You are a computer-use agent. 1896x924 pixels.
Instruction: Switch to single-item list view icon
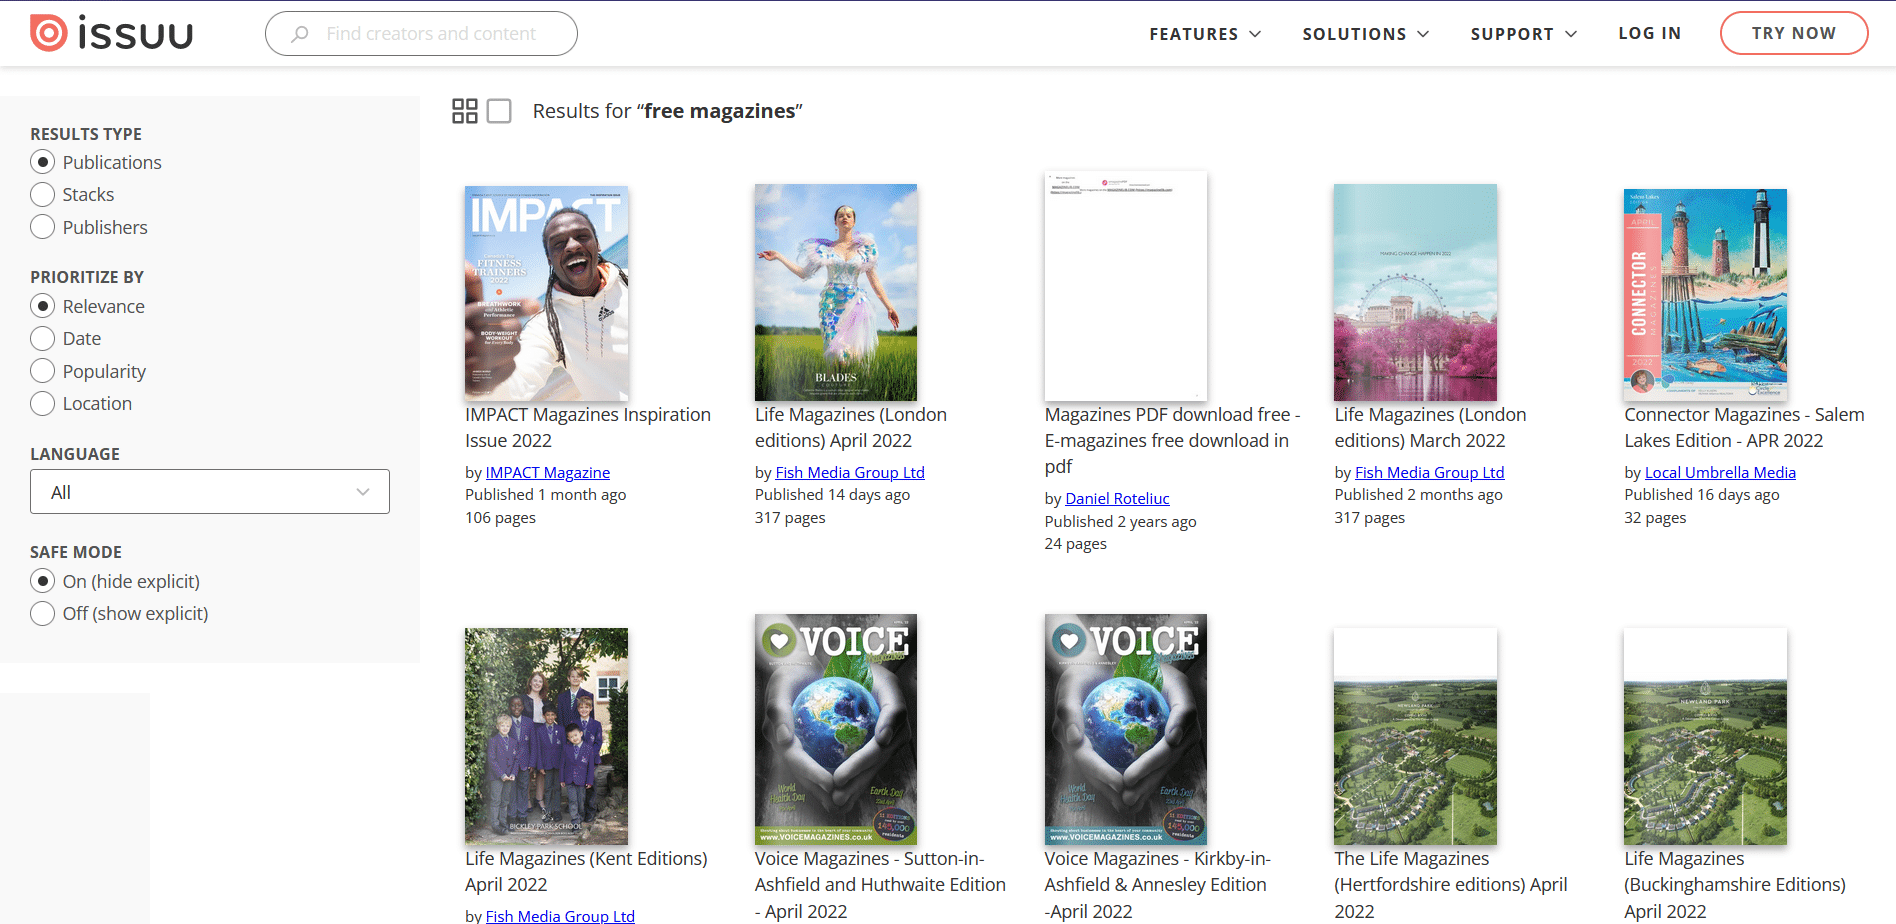tap(499, 111)
